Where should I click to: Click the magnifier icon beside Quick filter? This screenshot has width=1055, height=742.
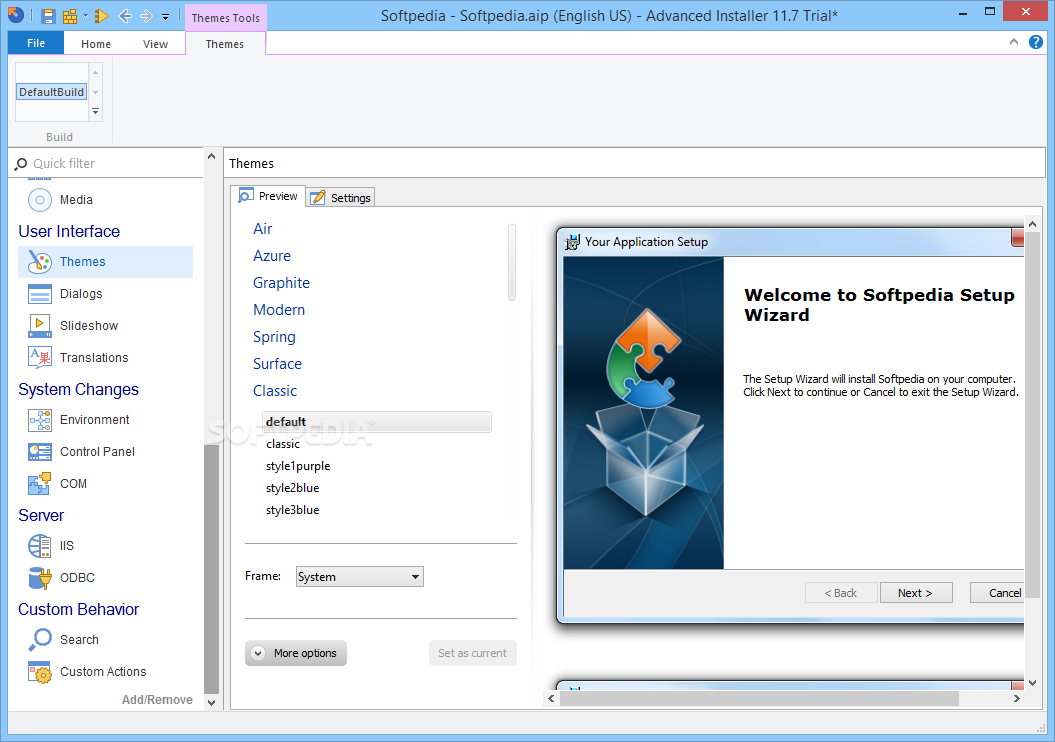pos(22,163)
